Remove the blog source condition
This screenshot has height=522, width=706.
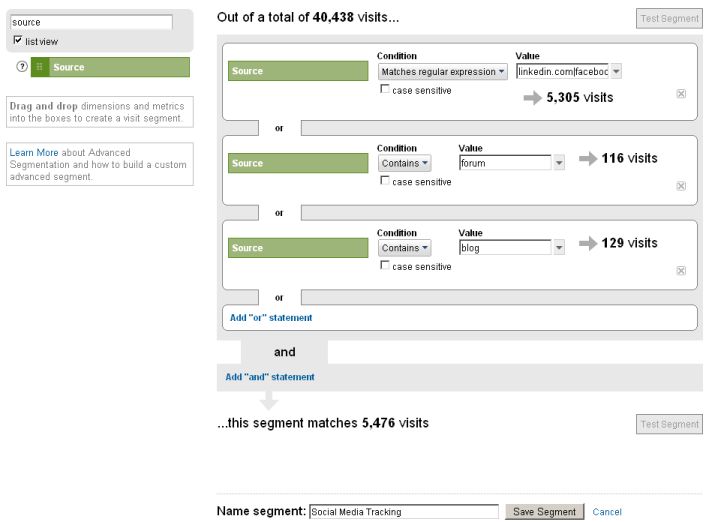coord(681,271)
